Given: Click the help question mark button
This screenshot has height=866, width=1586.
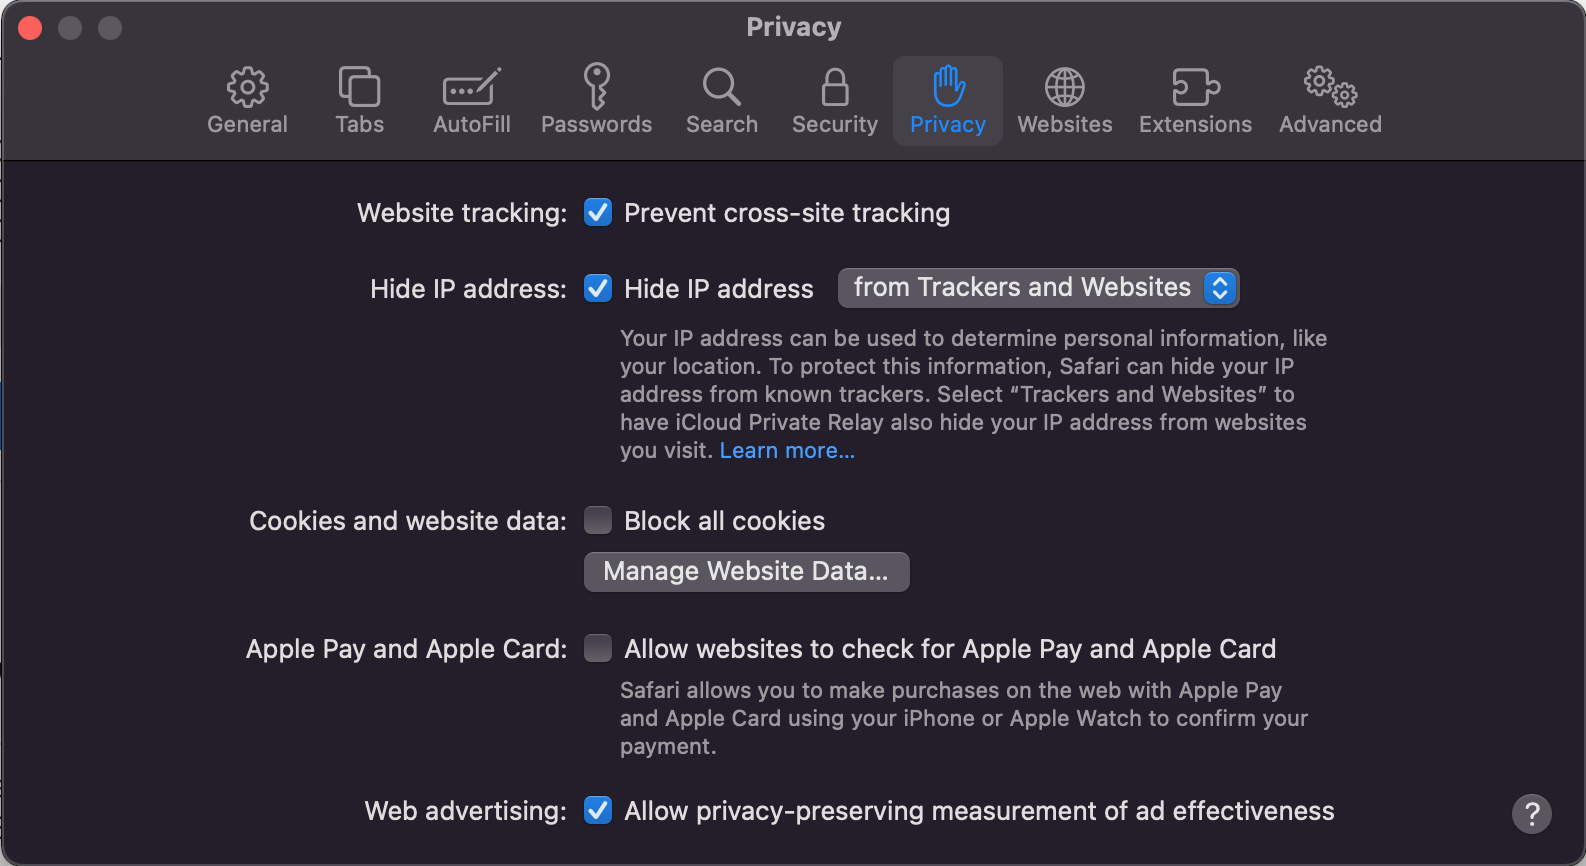Looking at the screenshot, I should click(x=1531, y=814).
